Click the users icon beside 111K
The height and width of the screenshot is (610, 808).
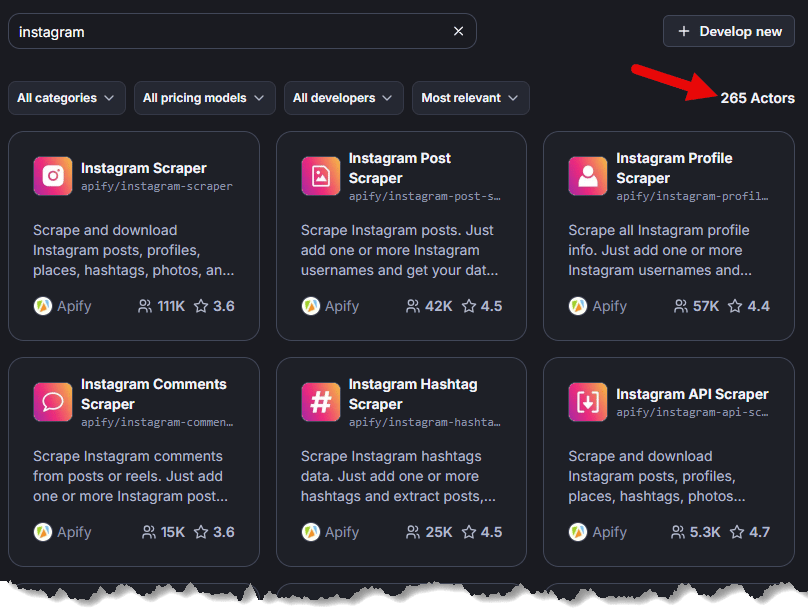point(145,307)
